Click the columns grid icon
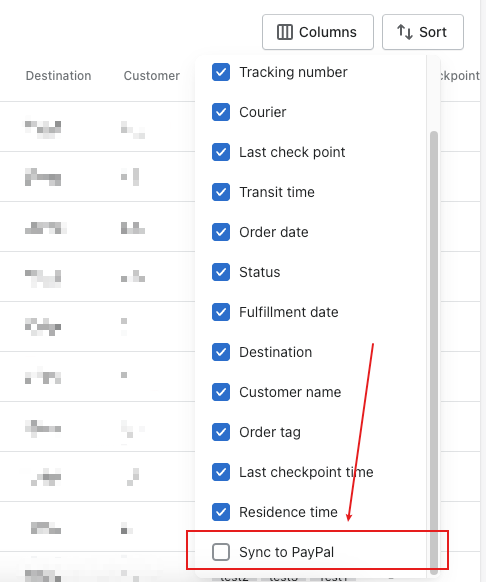Image resolution: width=486 pixels, height=582 pixels. pos(285,32)
